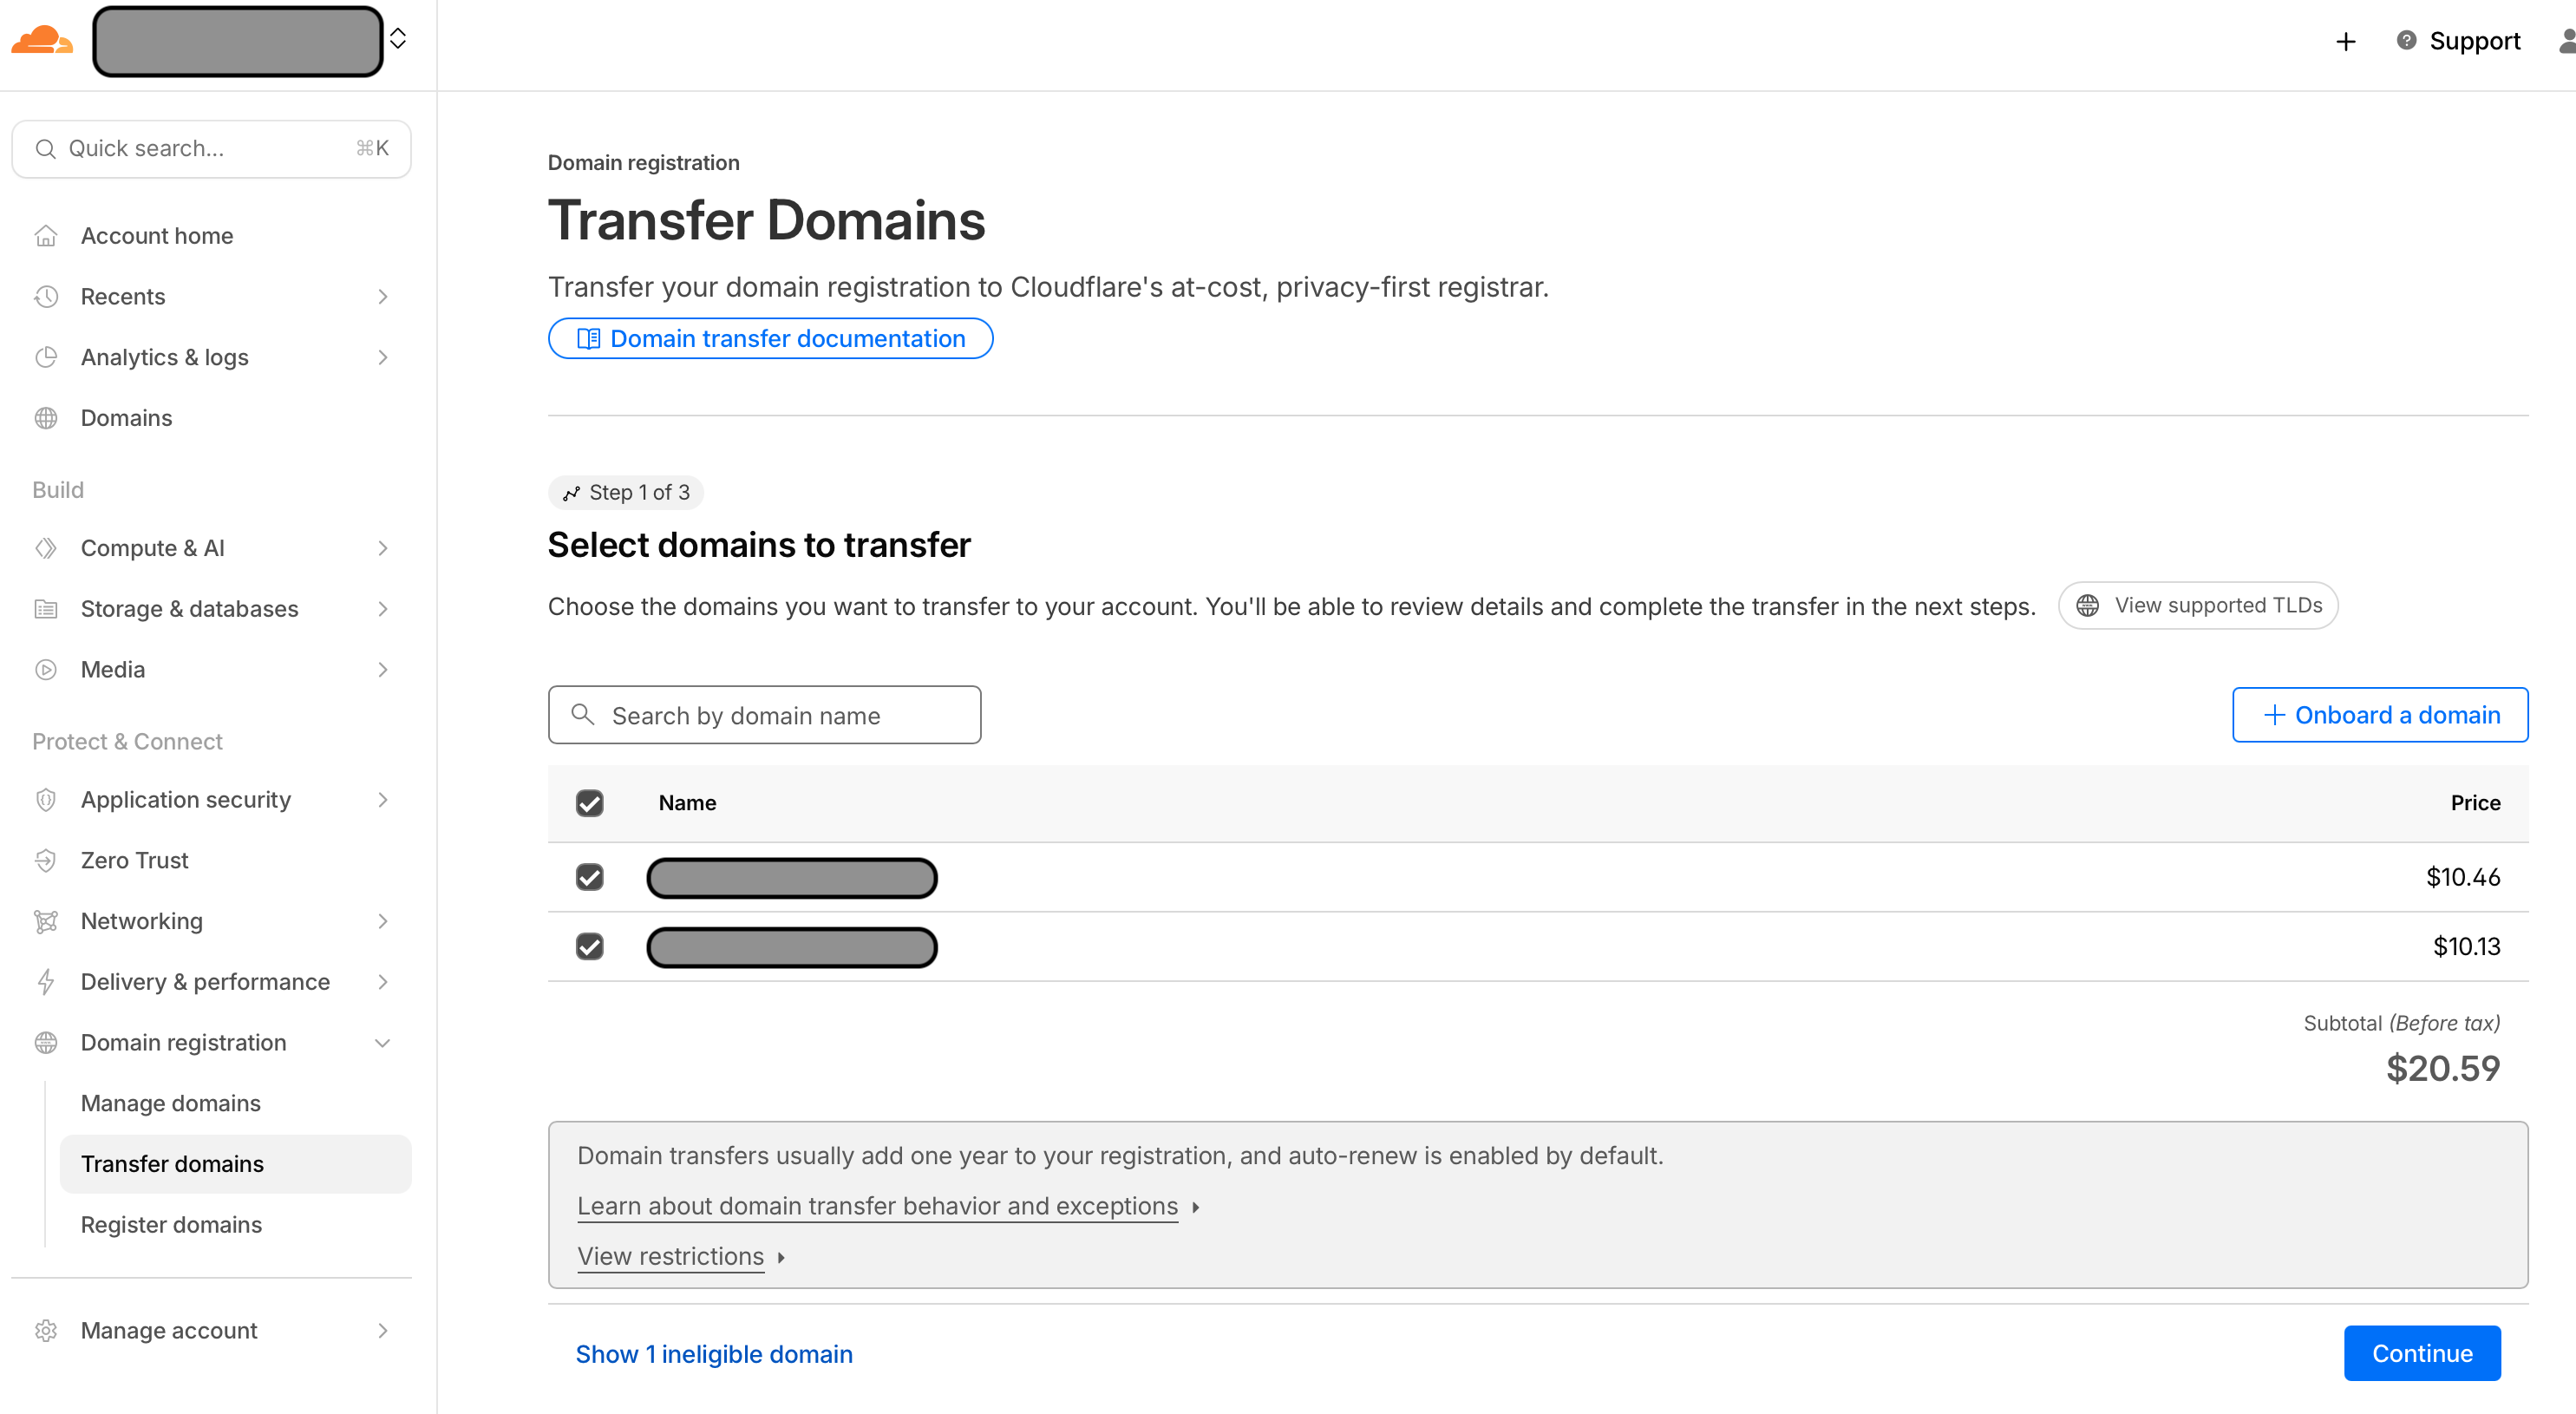
Task: Go to Account home
Action: (x=157, y=236)
